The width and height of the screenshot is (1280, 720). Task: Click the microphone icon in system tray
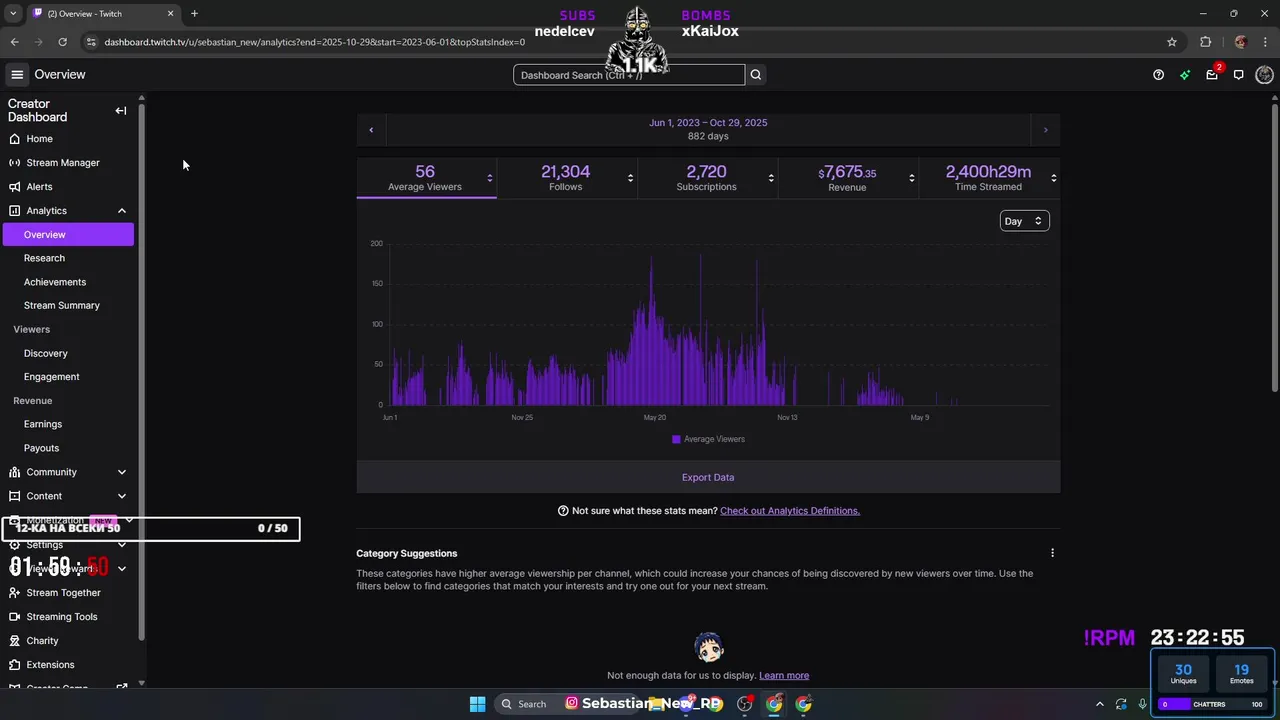click(x=1142, y=704)
